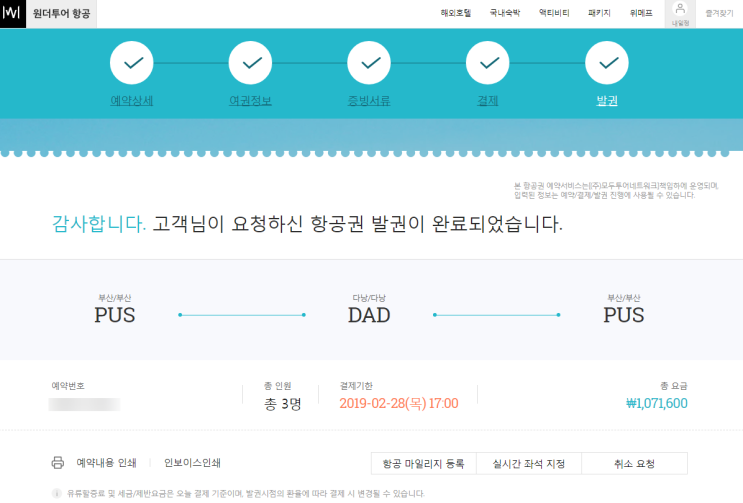Go to the 여권정보 step link

(250, 100)
